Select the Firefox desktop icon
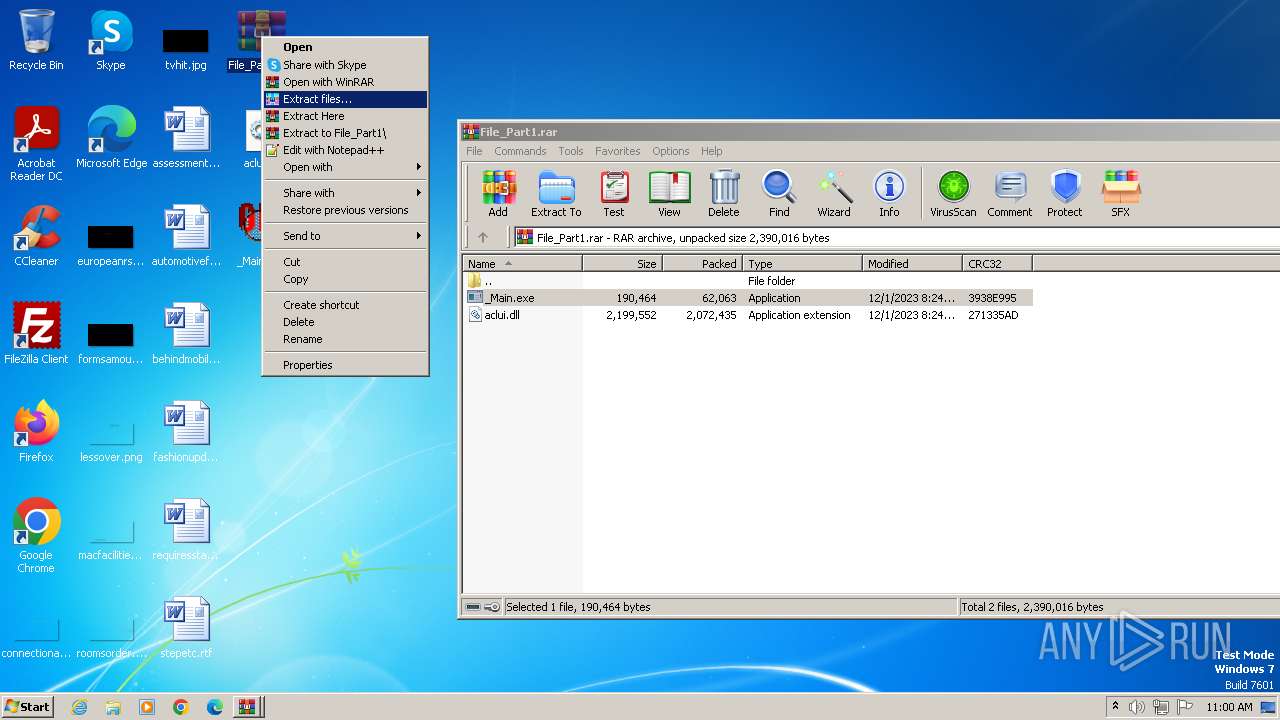The width and height of the screenshot is (1280, 720). 36,432
